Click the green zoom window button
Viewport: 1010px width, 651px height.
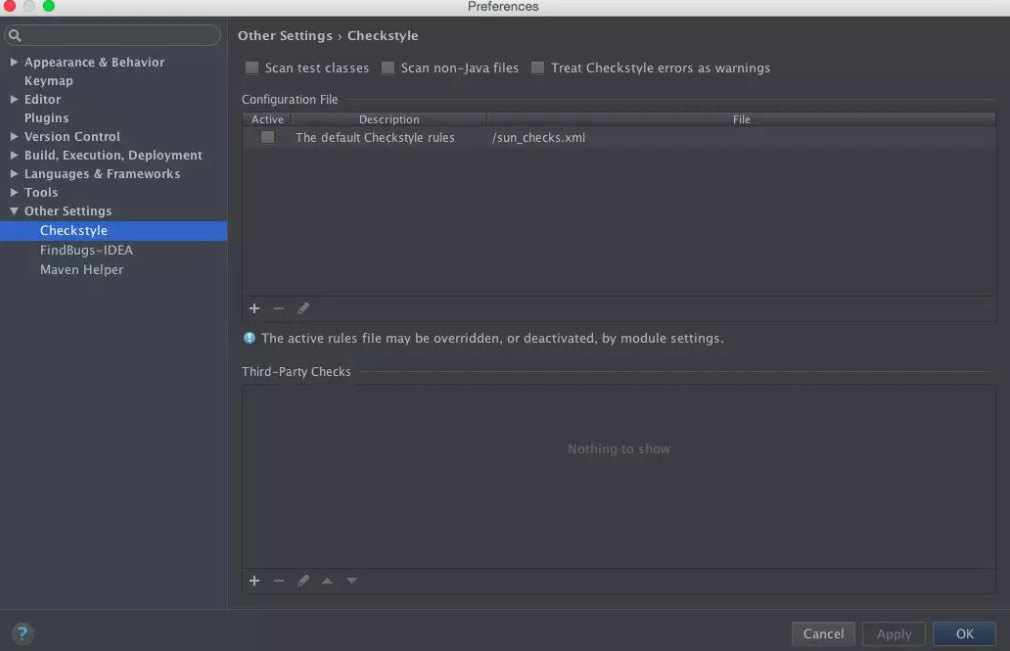point(48,6)
